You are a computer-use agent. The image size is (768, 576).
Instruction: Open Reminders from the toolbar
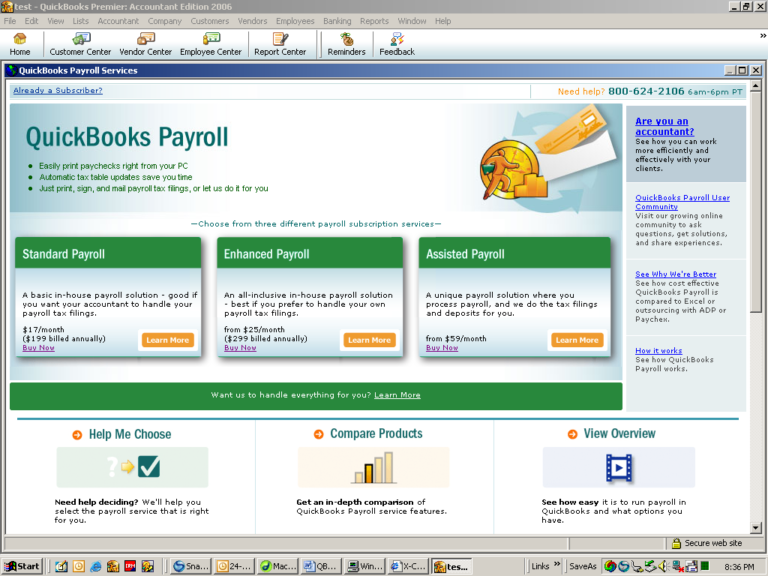[x=346, y=44]
